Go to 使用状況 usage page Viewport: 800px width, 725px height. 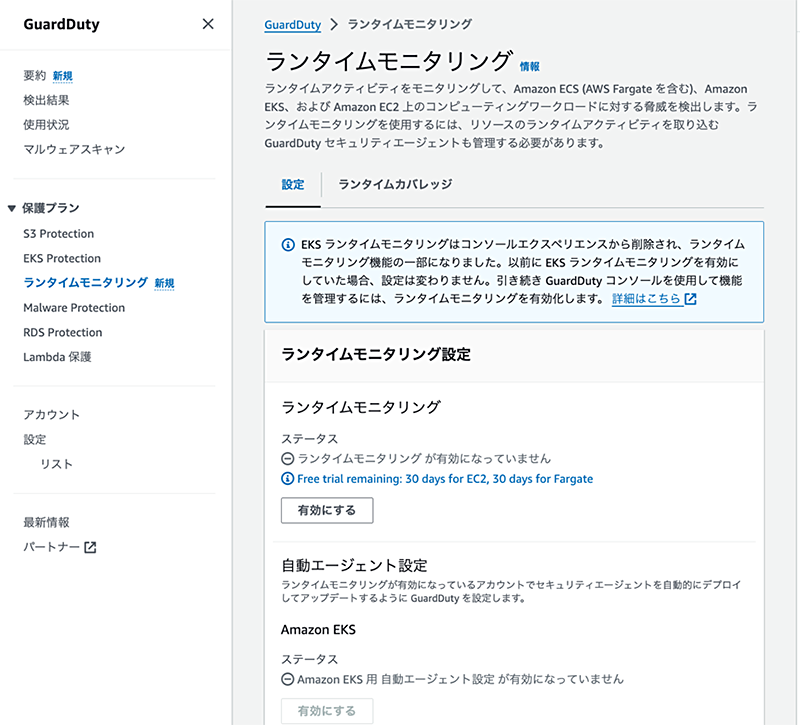[x=46, y=124]
